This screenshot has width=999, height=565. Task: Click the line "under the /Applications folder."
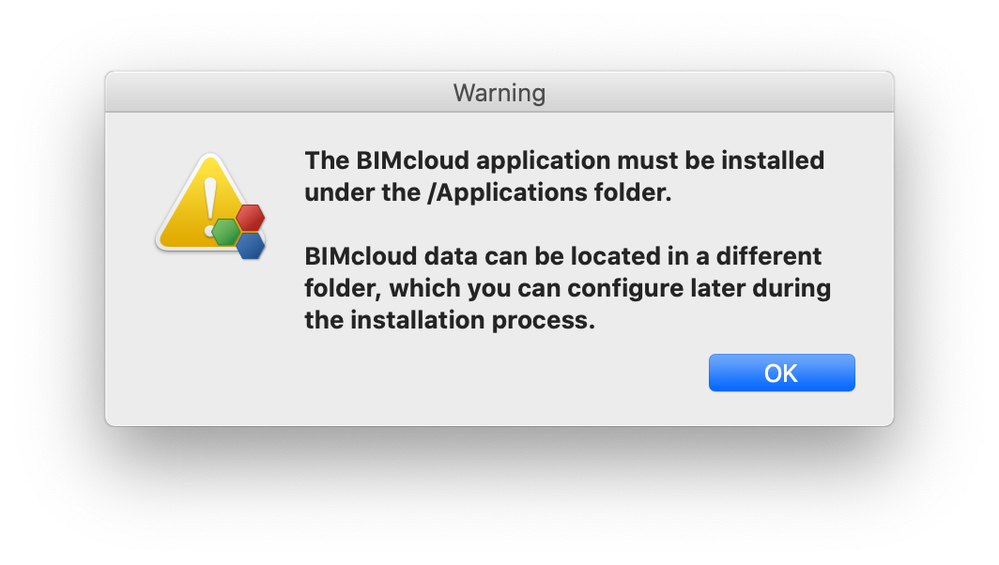488,193
